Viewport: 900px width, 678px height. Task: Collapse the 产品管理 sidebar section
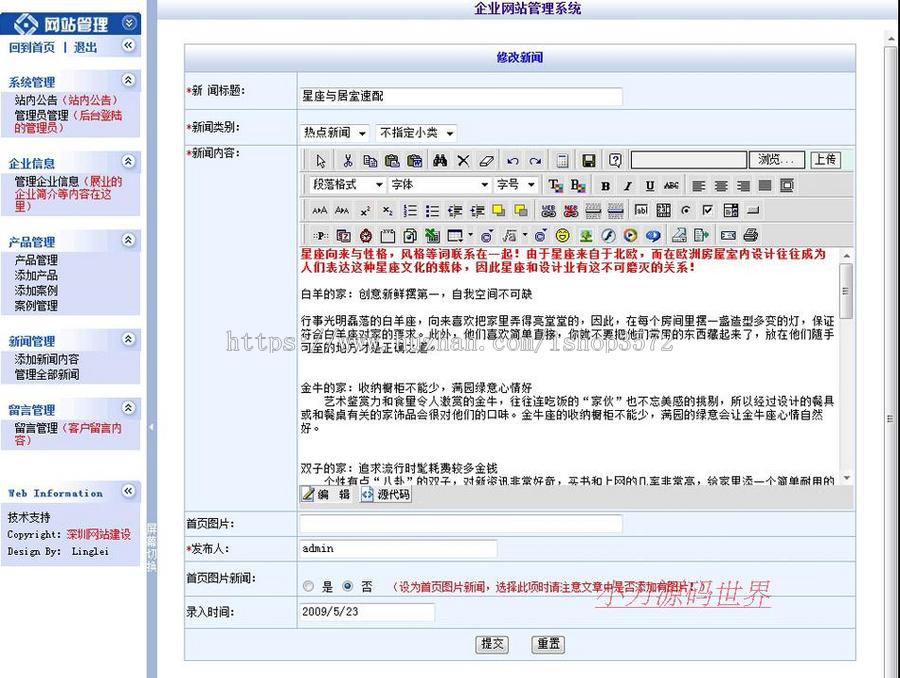[127, 240]
